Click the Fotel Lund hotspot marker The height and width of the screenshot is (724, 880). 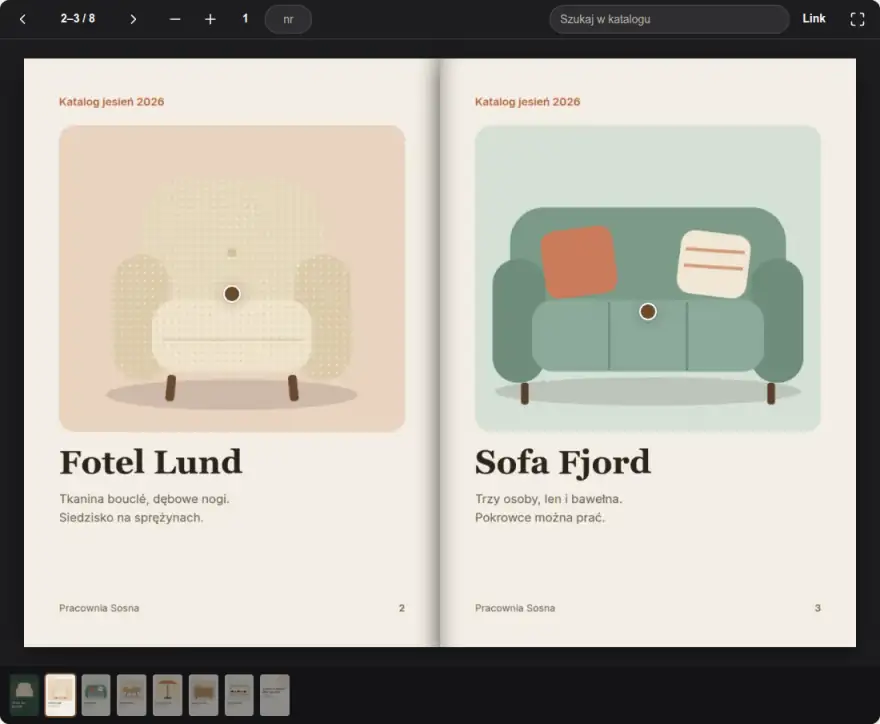pos(232,294)
